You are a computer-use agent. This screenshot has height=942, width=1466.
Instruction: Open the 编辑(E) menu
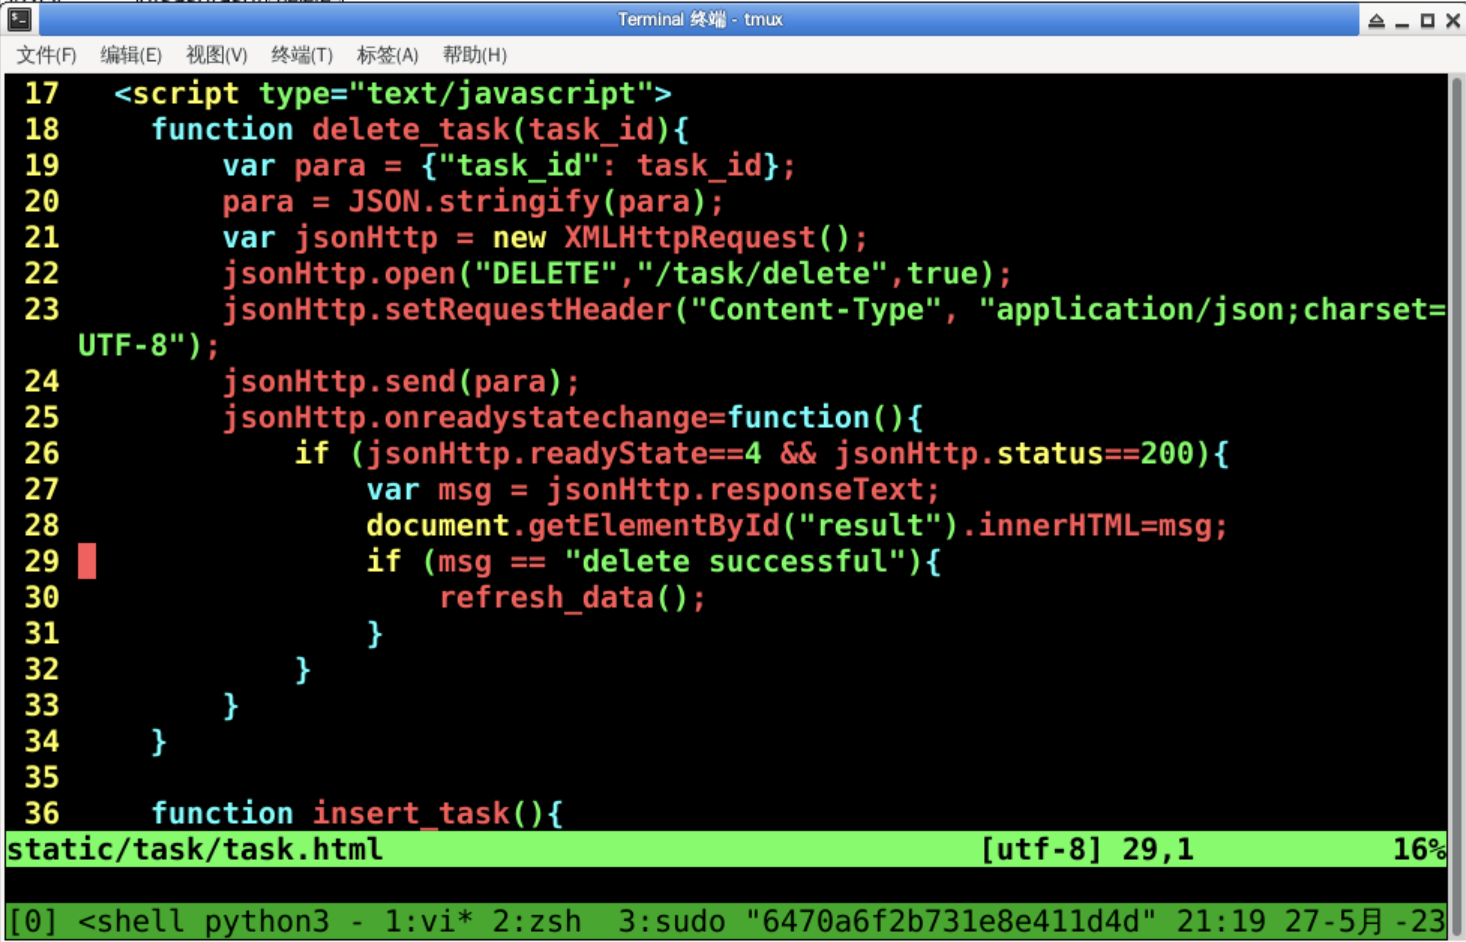pyautogui.click(x=131, y=55)
